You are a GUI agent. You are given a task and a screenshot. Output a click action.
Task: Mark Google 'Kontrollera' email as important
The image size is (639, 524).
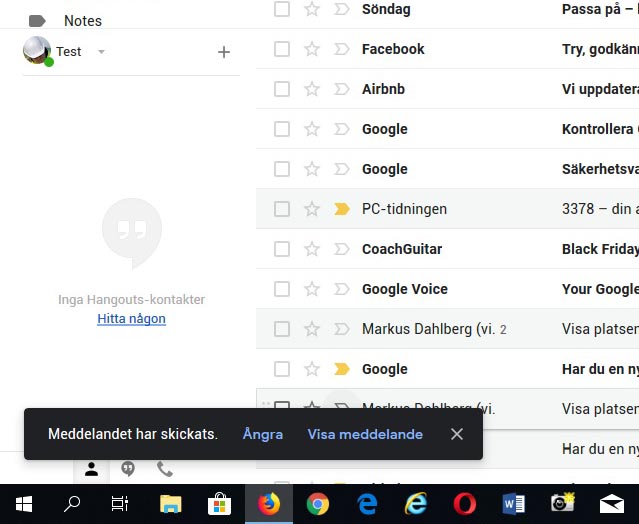pos(342,129)
